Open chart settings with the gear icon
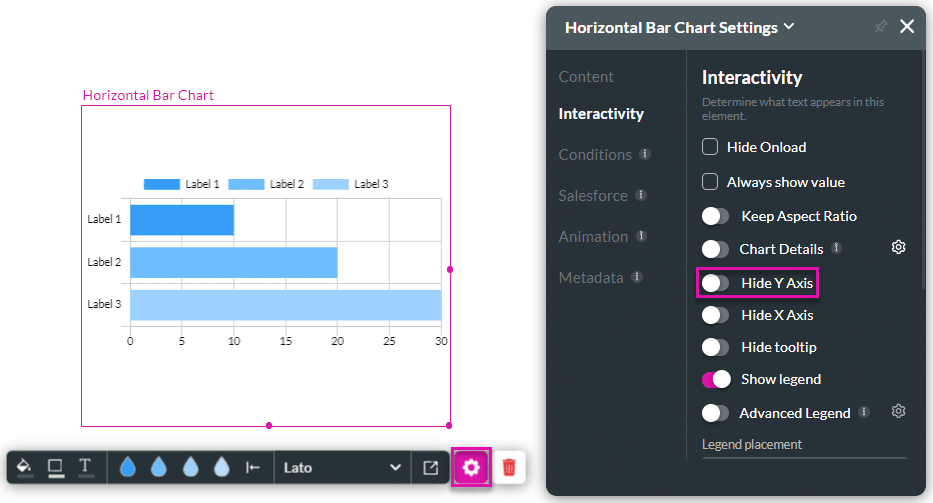 coord(472,467)
